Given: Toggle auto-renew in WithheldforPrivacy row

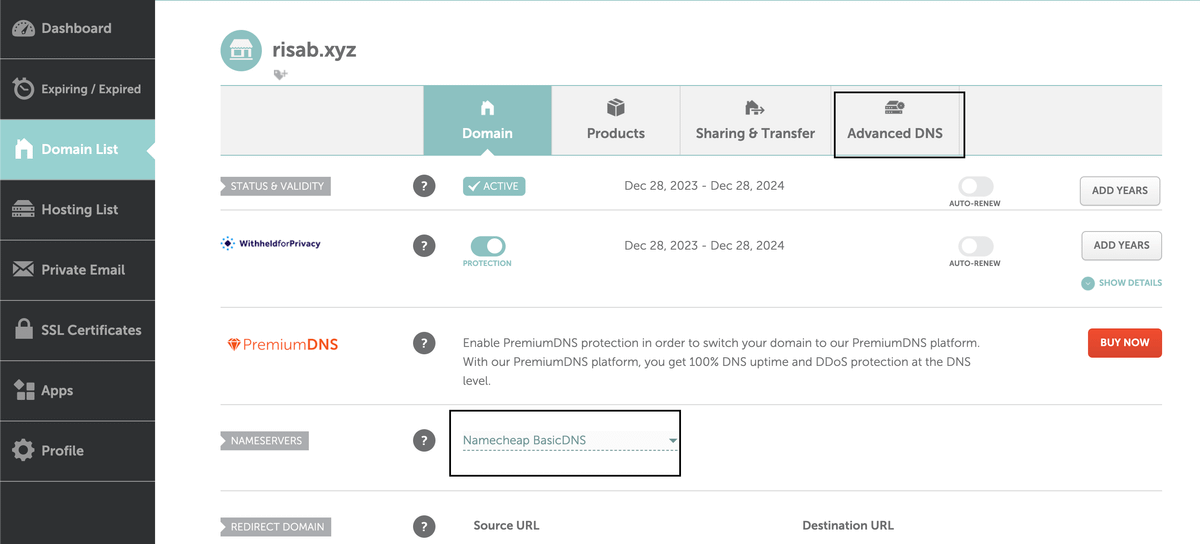Looking at the screenshot, I should tap(976, 245).
